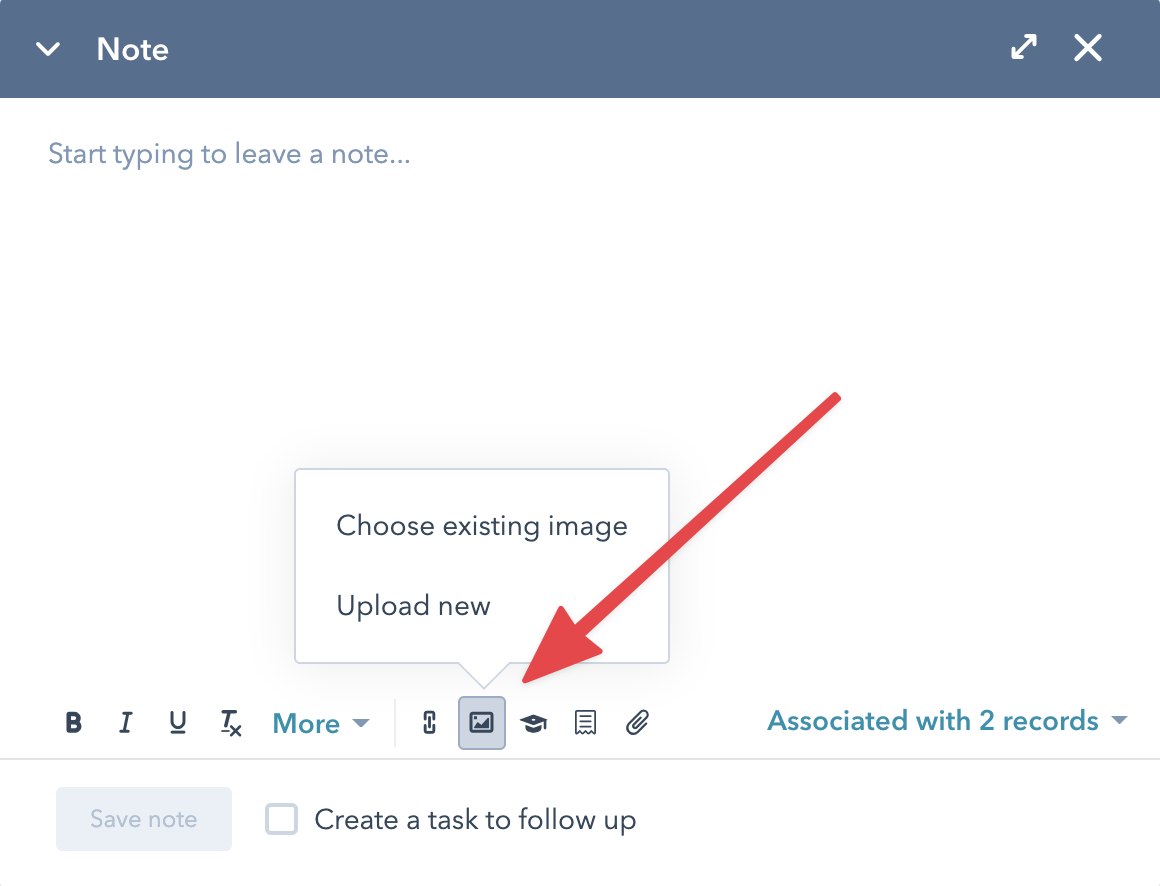The width and height of the screenshot is (1160, 886).
Task: Clear text formatting
Action: pos(231,723)
